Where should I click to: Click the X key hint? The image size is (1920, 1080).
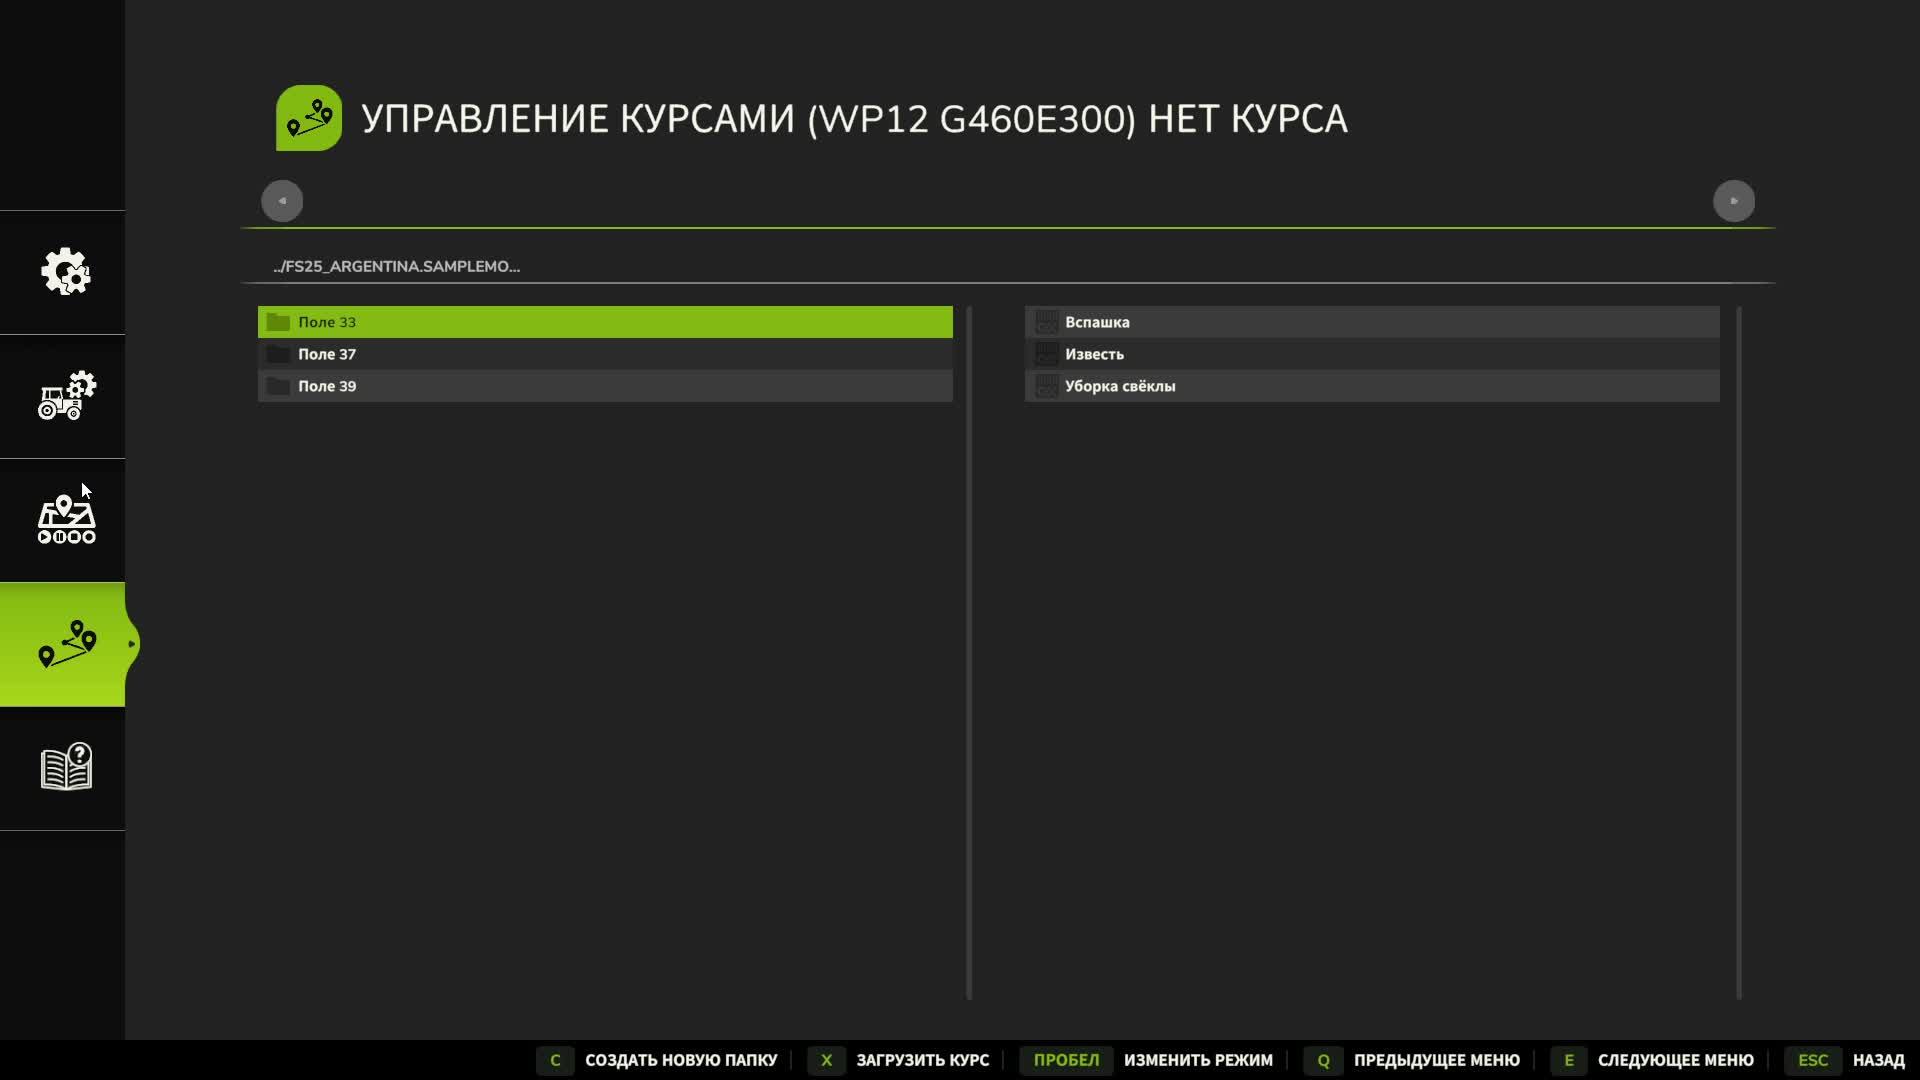[x=826, y=1060]
